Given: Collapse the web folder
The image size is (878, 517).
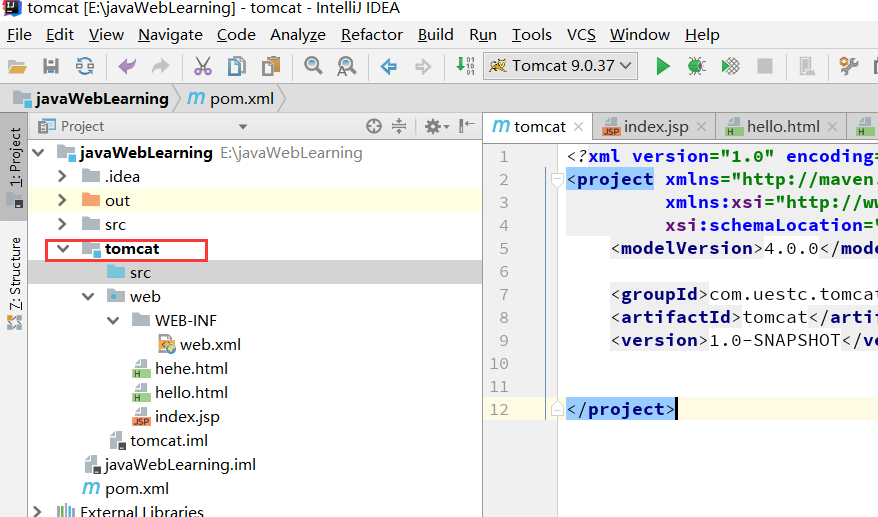Looking at the screenshot, I should (88, 296).
